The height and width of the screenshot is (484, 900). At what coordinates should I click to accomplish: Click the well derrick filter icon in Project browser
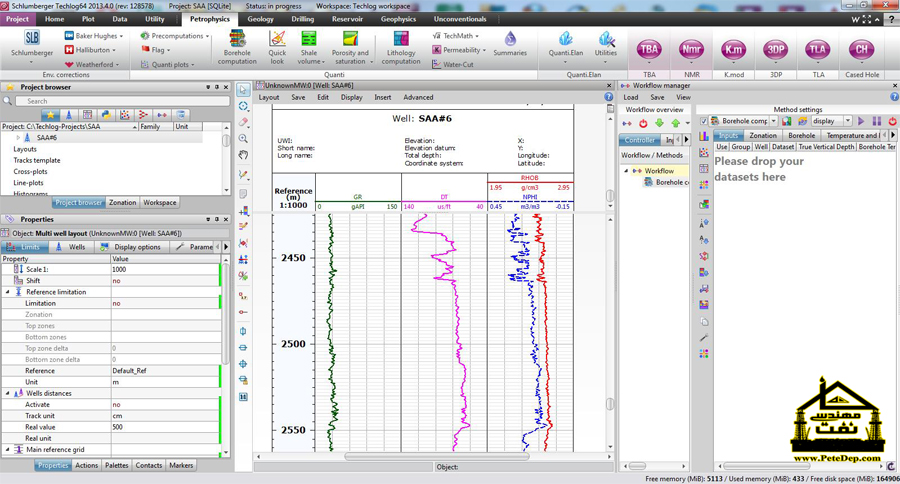(x=69, y=115)
